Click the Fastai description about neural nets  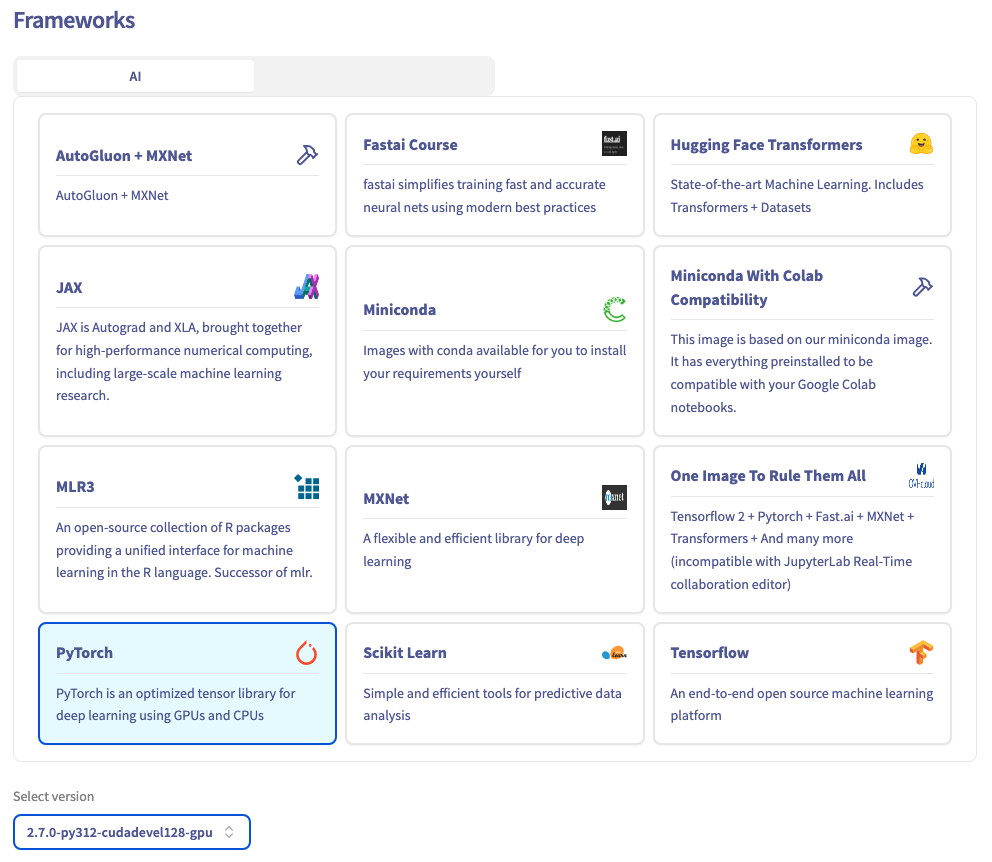[484, 196]
